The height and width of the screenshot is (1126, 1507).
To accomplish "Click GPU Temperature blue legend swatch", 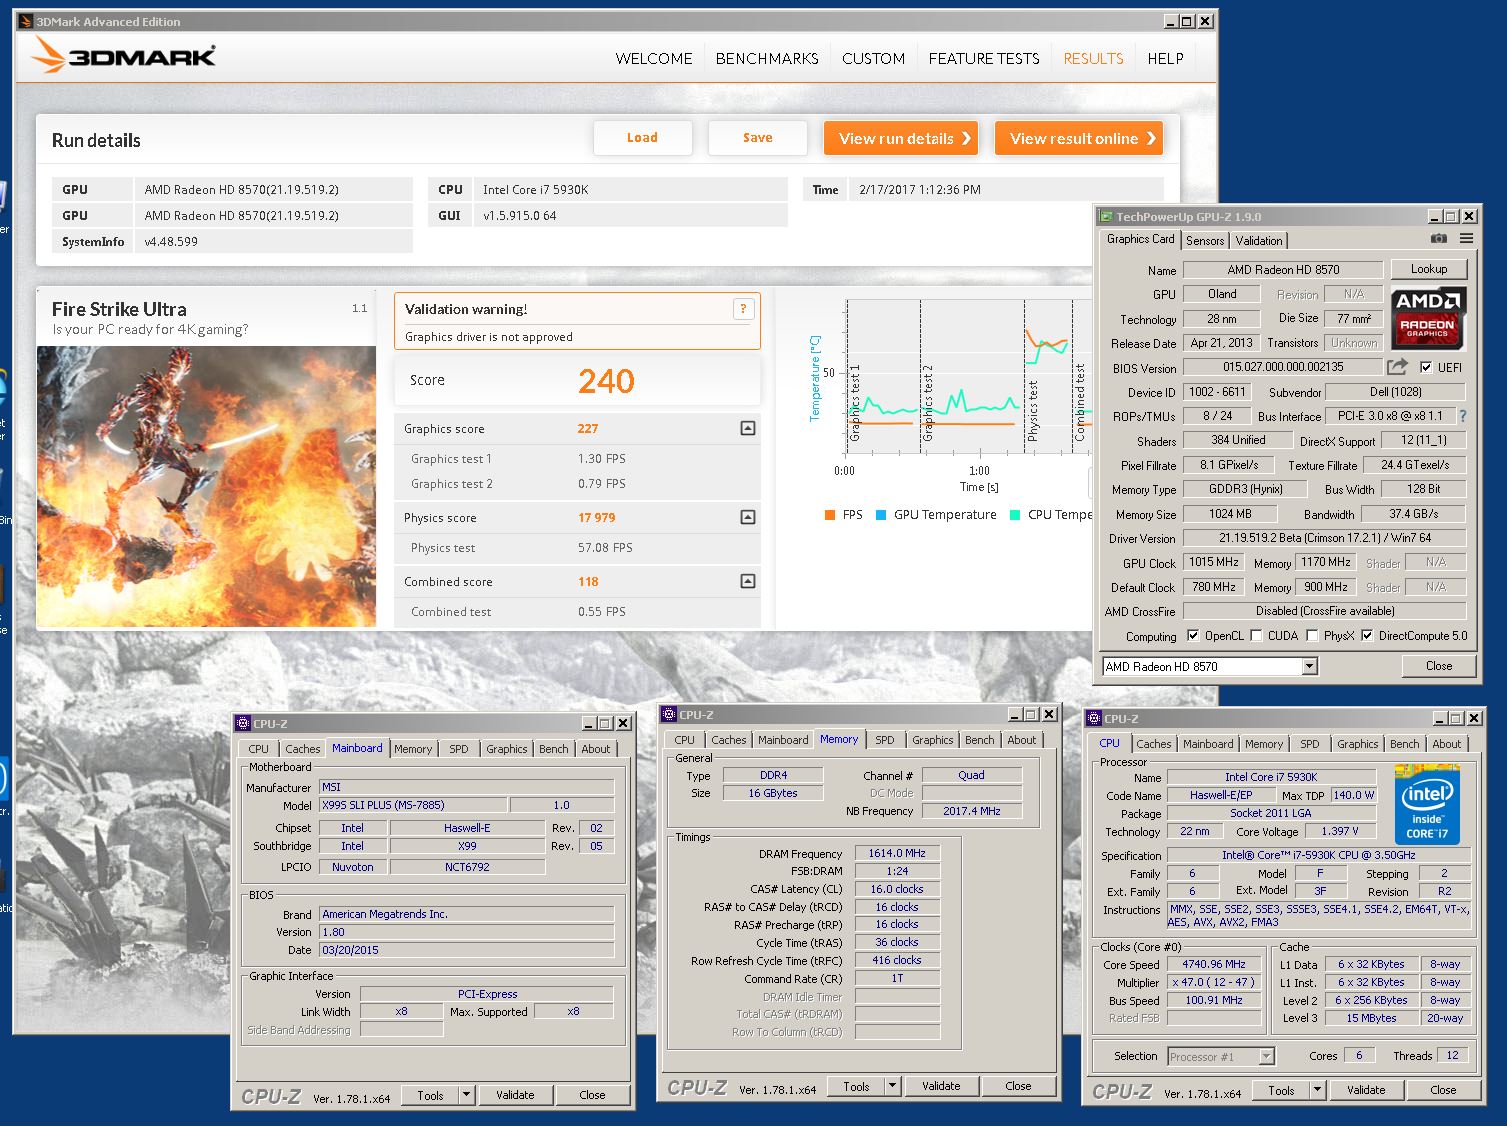I will pyautogui.click(x=881, y=515).
